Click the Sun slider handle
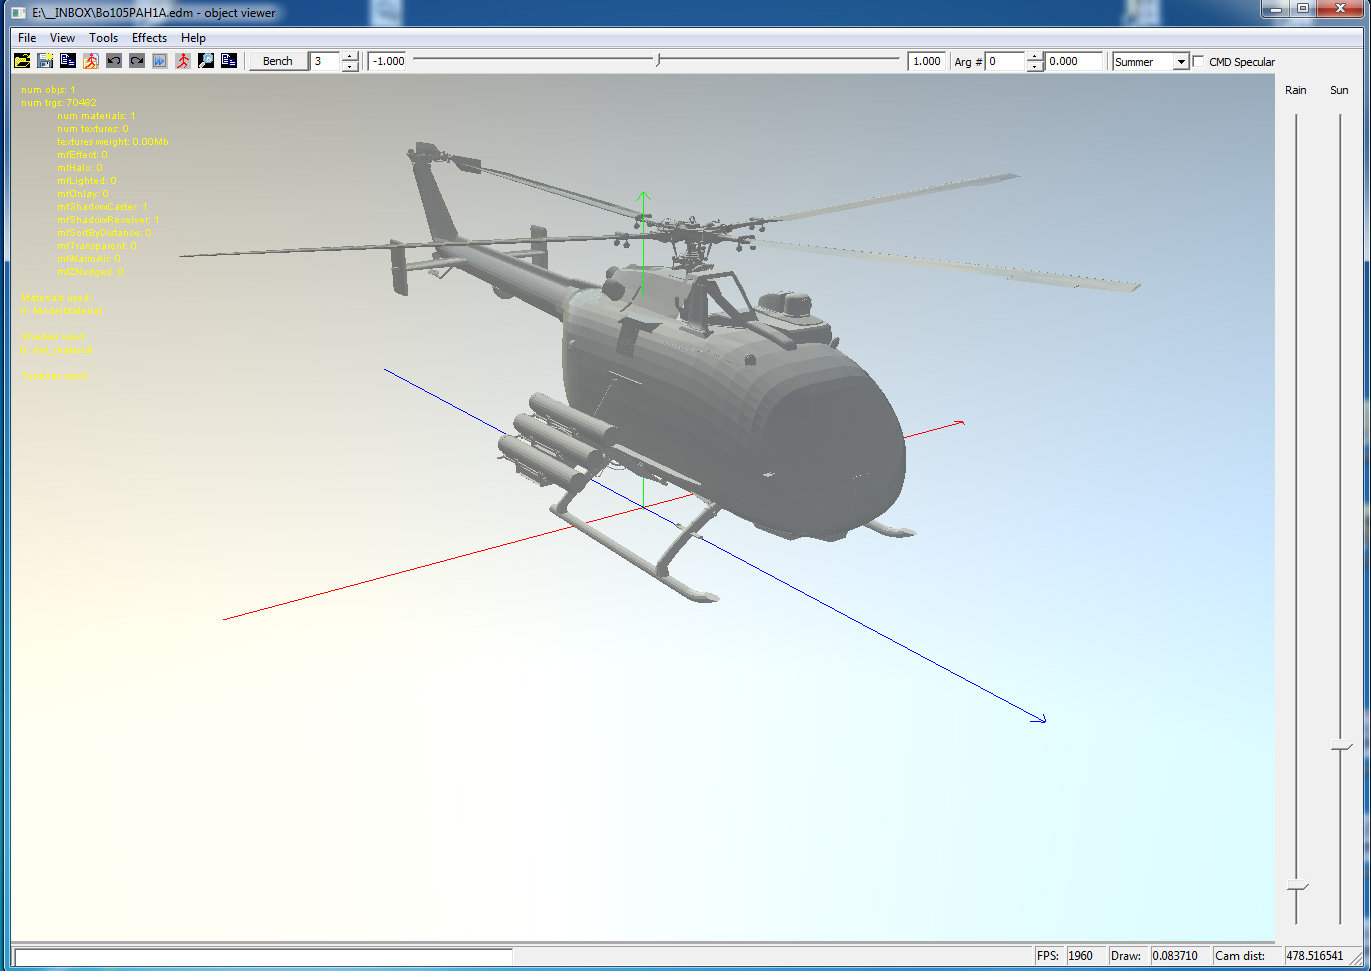This screenshot has width=1371, height=971. pyautogui.click(x=1341, y=746)
